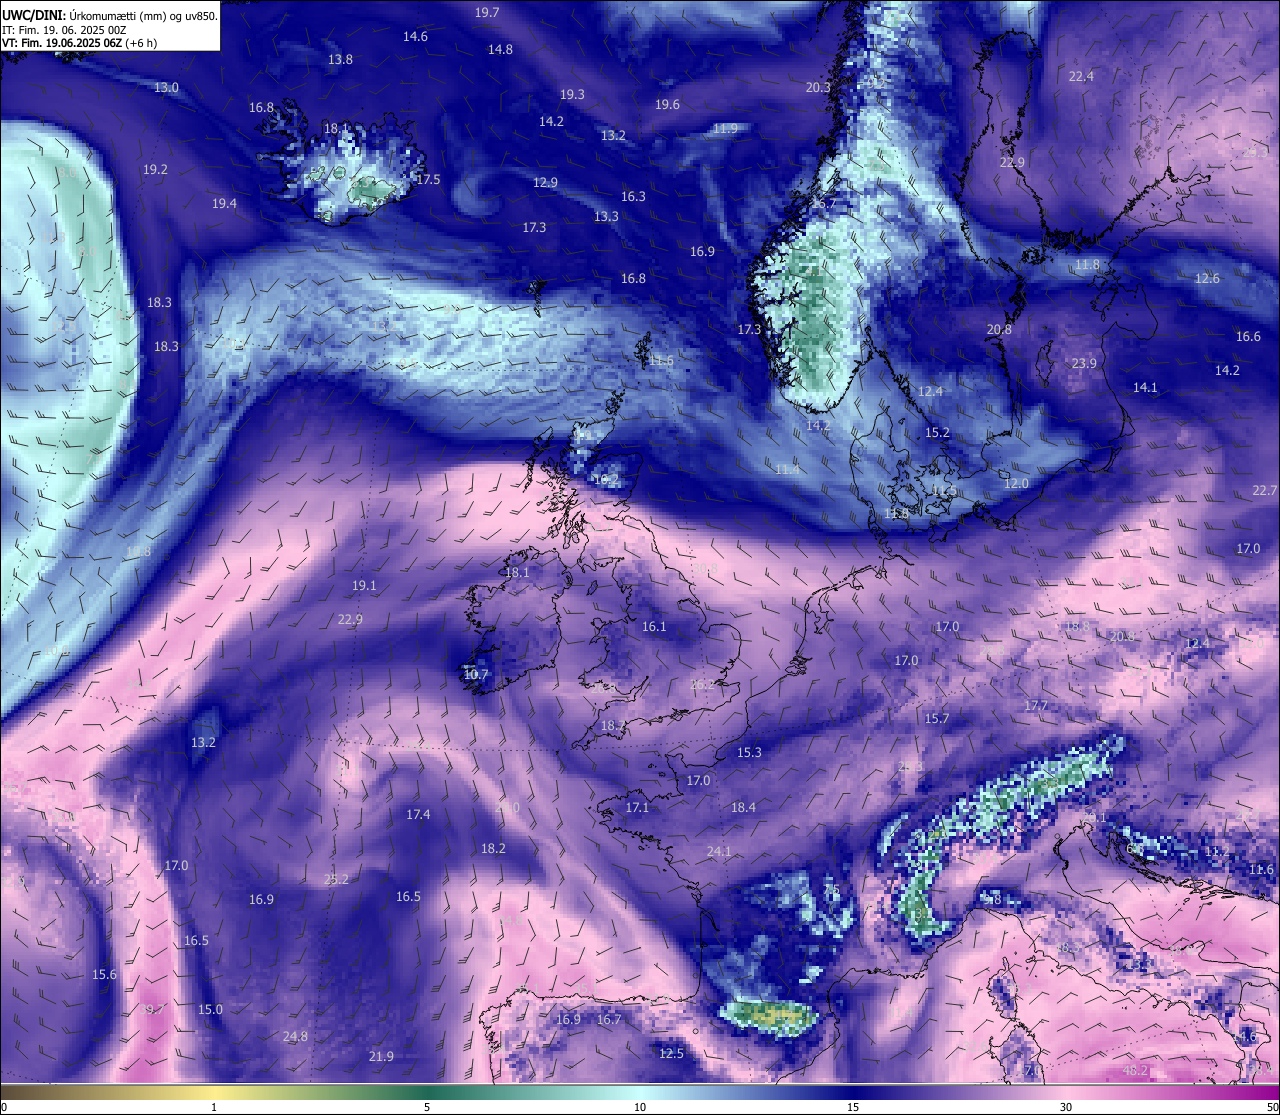Click the 12.0 value label
Screen dimensions: 1280x1115
coord(1016,483)
